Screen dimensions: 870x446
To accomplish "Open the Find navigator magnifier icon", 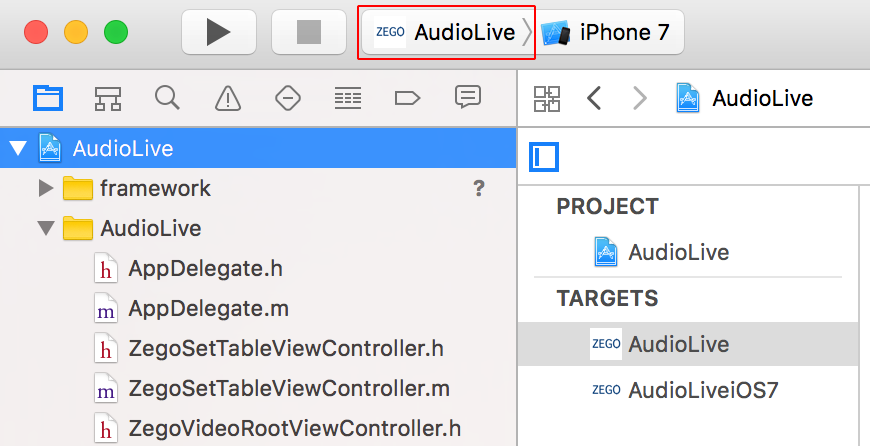I will (x=167, y=98).
